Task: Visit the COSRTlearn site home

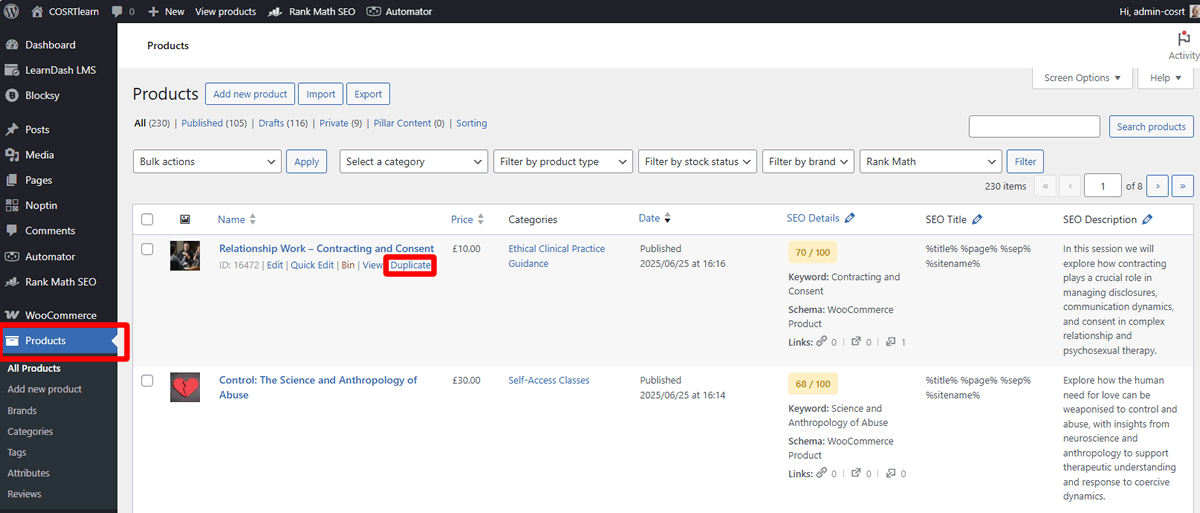Action: coord(66,12)
